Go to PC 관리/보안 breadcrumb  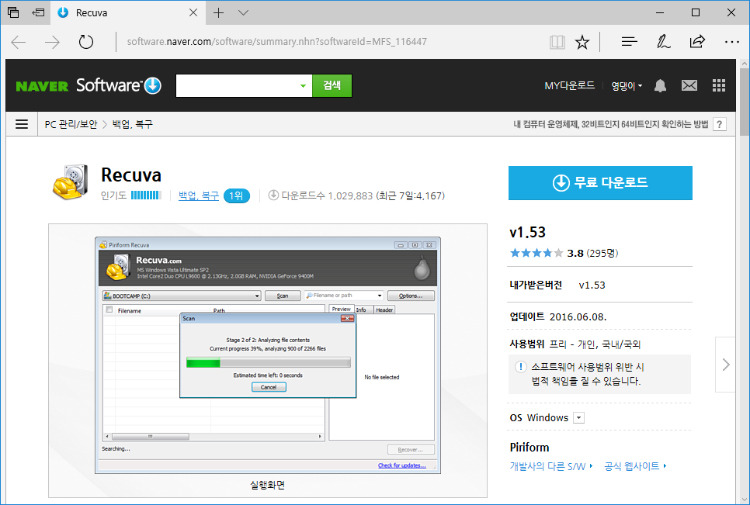pos(71,124)
